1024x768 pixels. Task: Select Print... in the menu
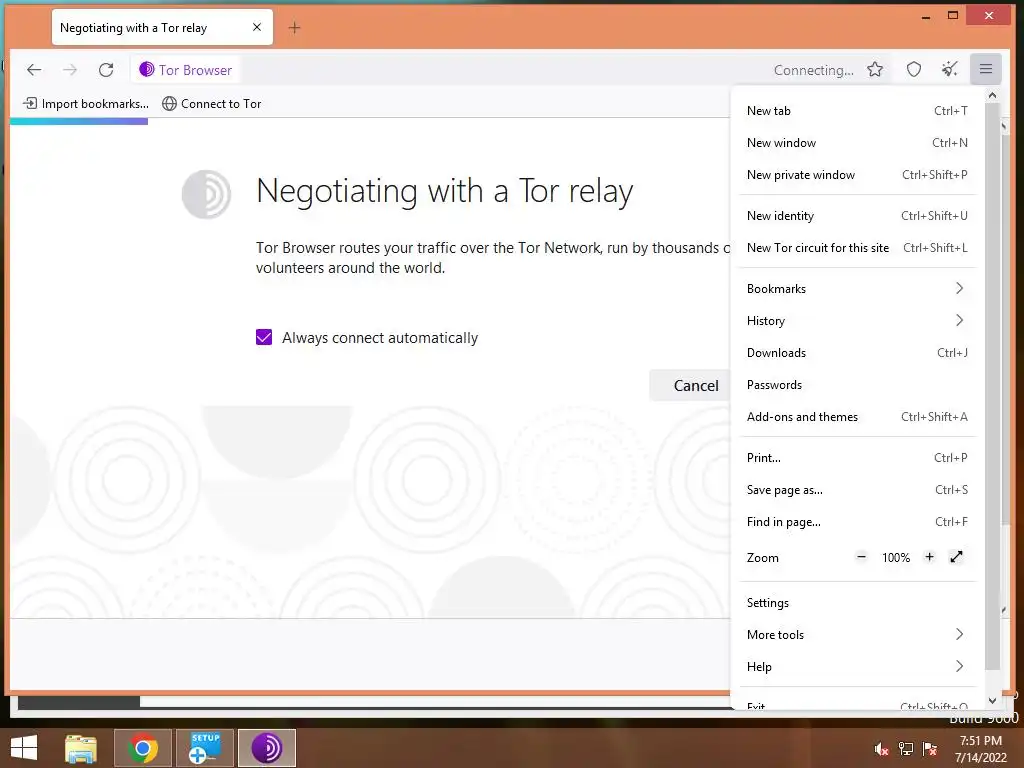857,458
